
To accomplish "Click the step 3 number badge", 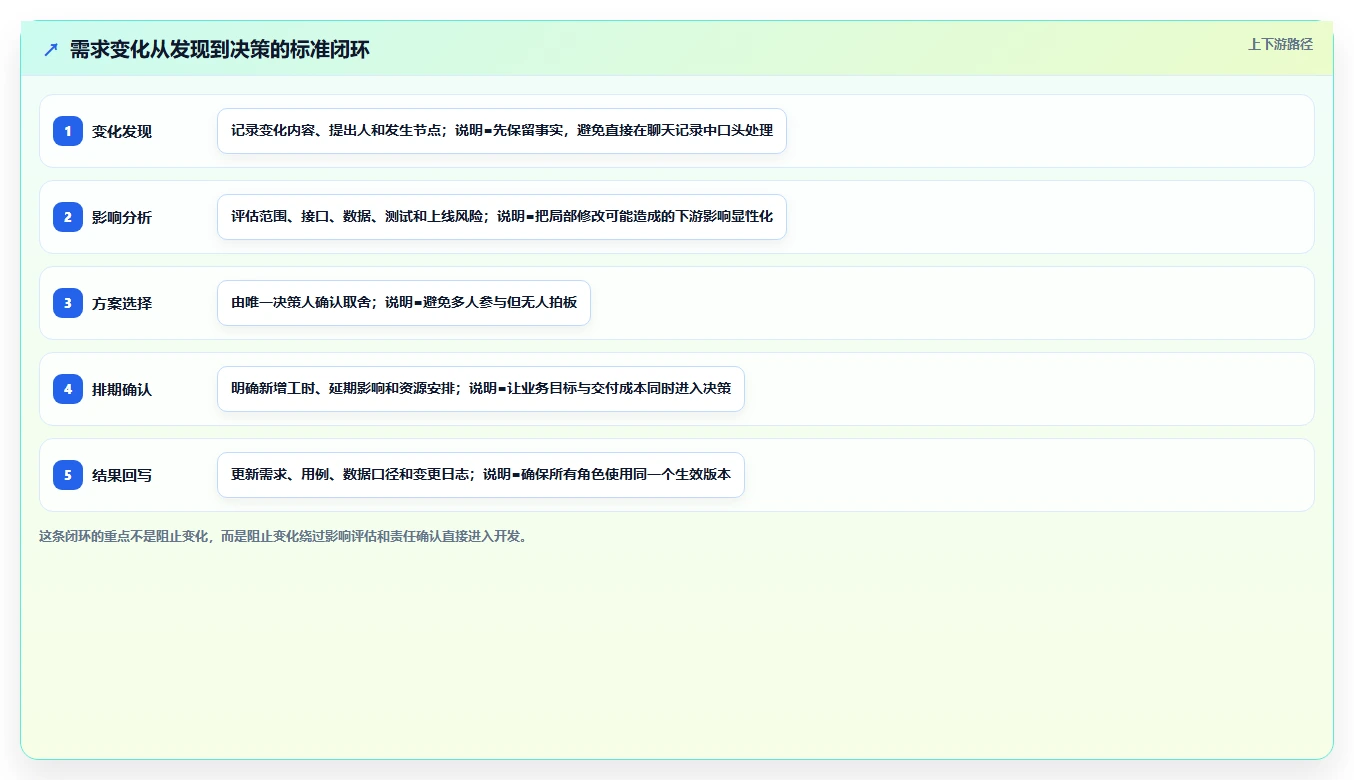I will (68, 303).
